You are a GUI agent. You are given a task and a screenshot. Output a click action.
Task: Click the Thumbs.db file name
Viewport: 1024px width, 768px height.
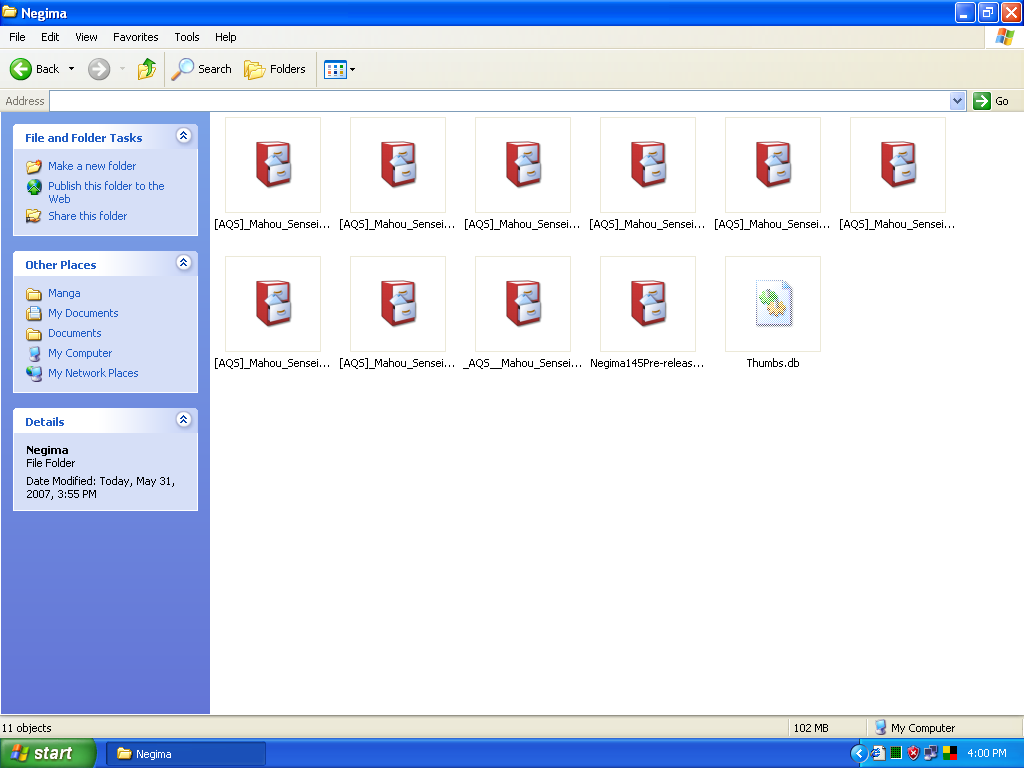pos(773,363)
